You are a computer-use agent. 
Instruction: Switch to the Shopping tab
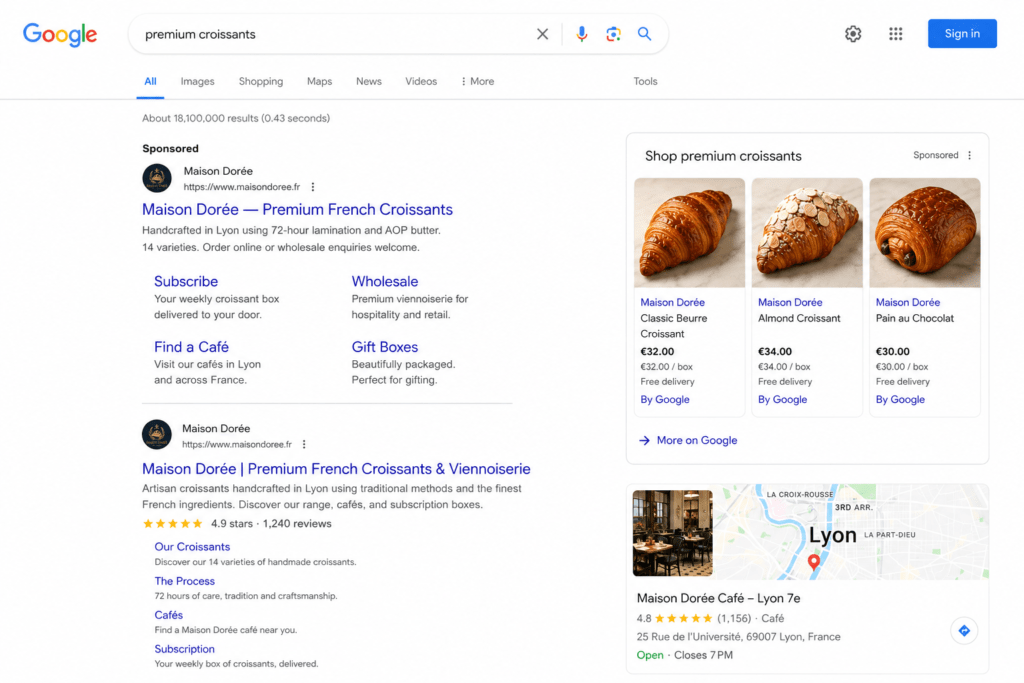[261, 82]
